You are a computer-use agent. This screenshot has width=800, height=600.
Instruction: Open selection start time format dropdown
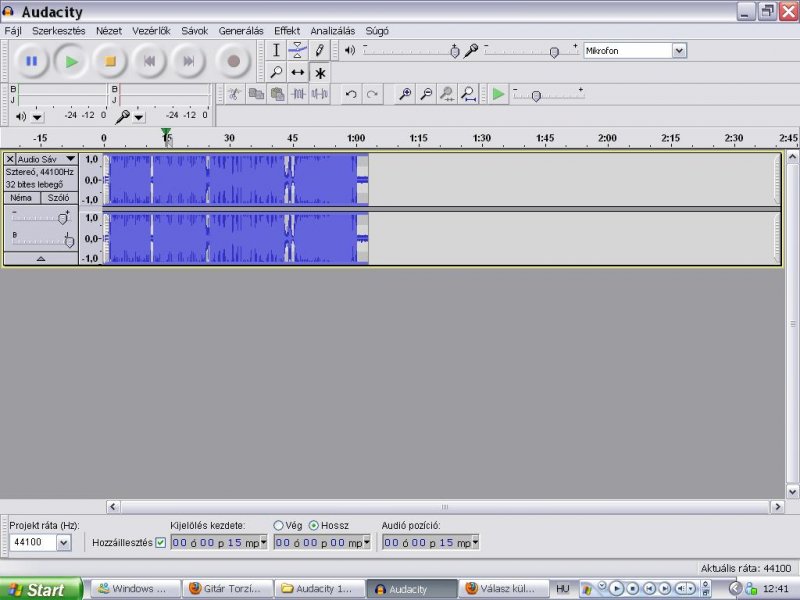click(264, 542)
